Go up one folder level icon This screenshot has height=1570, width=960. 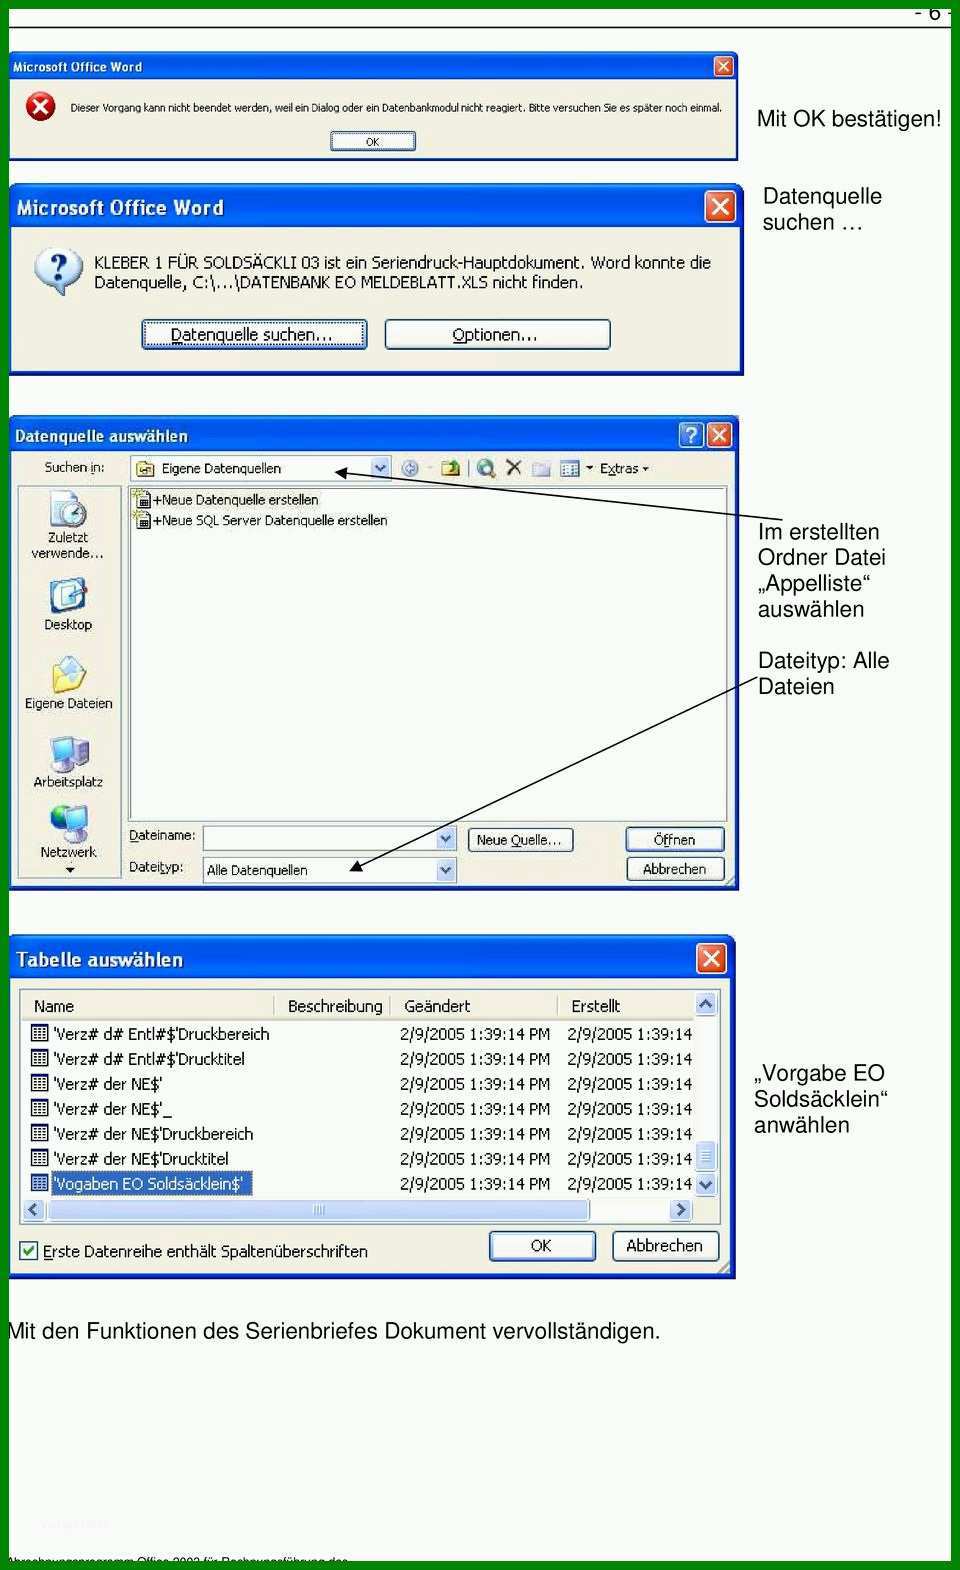[450, 468]
